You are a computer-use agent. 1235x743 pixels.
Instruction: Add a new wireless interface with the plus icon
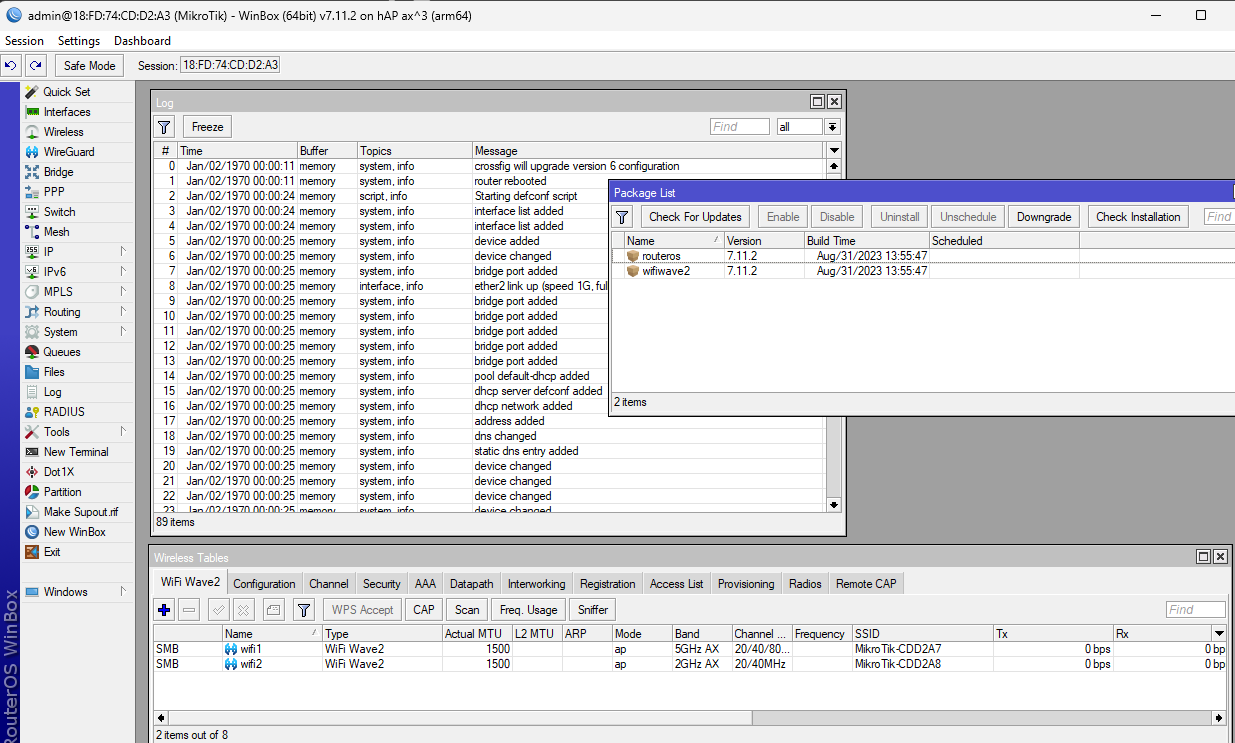pyautogui.click(x=163, y=609)
